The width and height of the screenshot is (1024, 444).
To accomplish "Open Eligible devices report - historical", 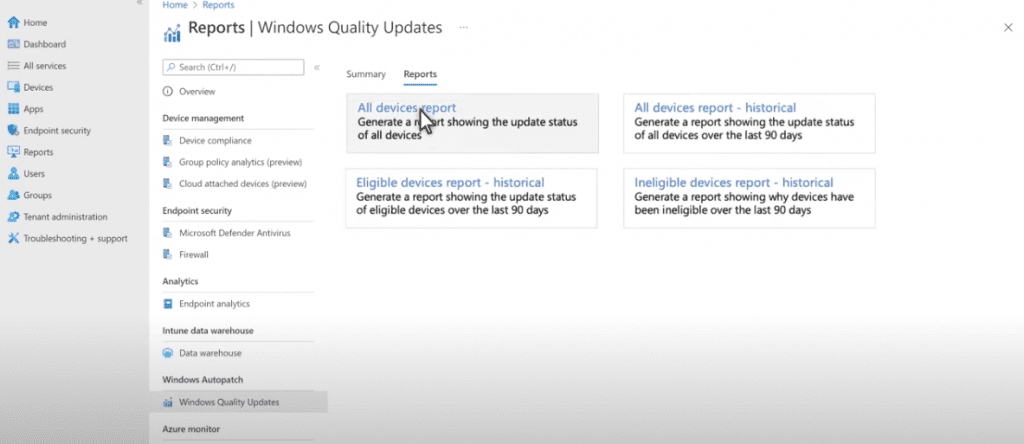I will coord(472,198).
